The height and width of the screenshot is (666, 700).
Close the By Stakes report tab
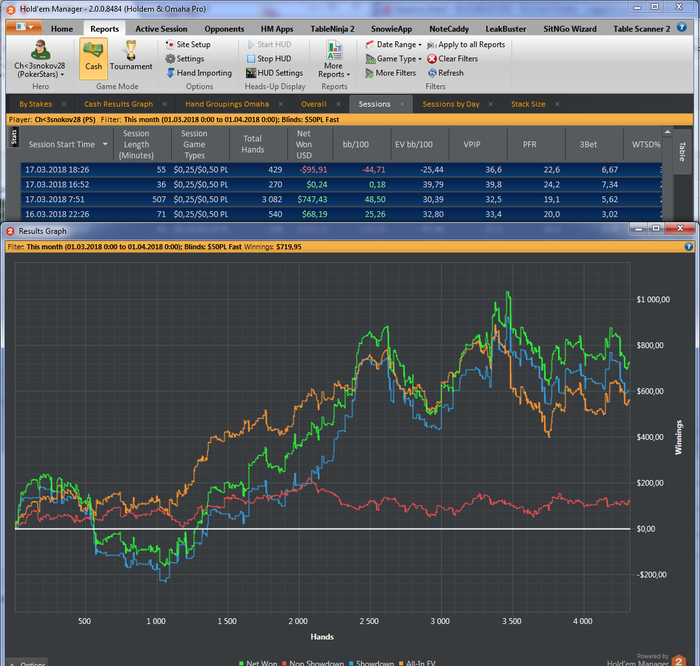point(64,104)
